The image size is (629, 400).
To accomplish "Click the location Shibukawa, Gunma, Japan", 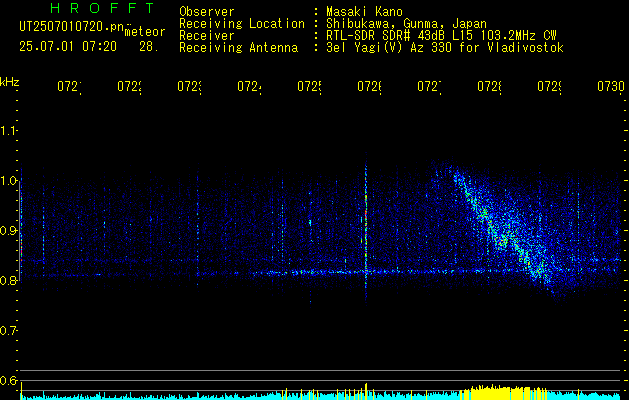I will click(406, 24).
